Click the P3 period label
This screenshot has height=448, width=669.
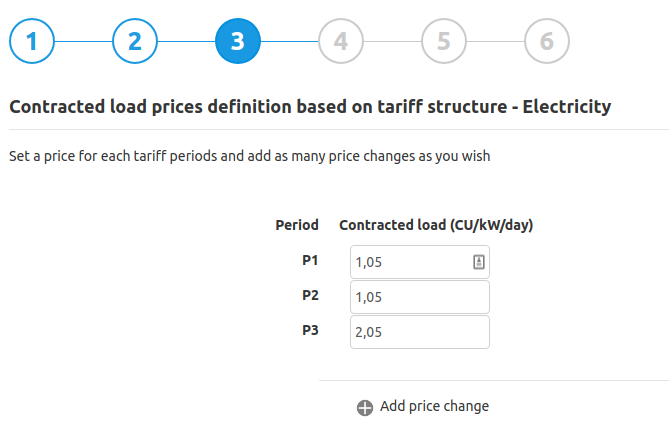310,330
